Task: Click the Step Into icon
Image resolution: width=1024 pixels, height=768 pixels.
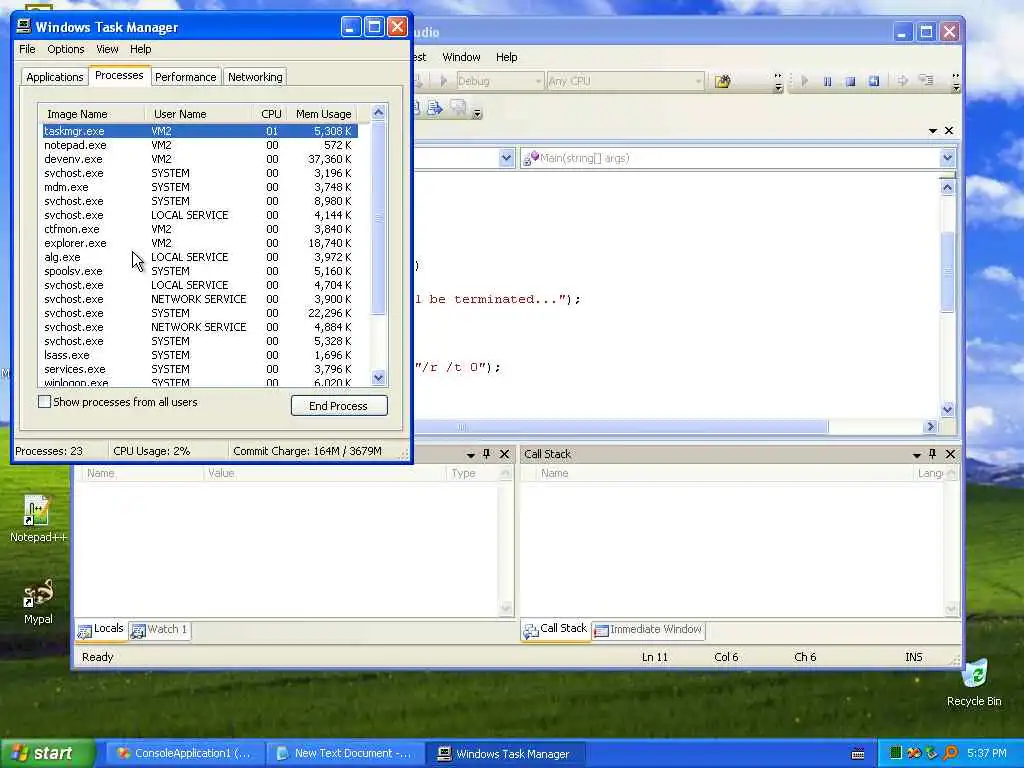Action: [x=926, y=81]
